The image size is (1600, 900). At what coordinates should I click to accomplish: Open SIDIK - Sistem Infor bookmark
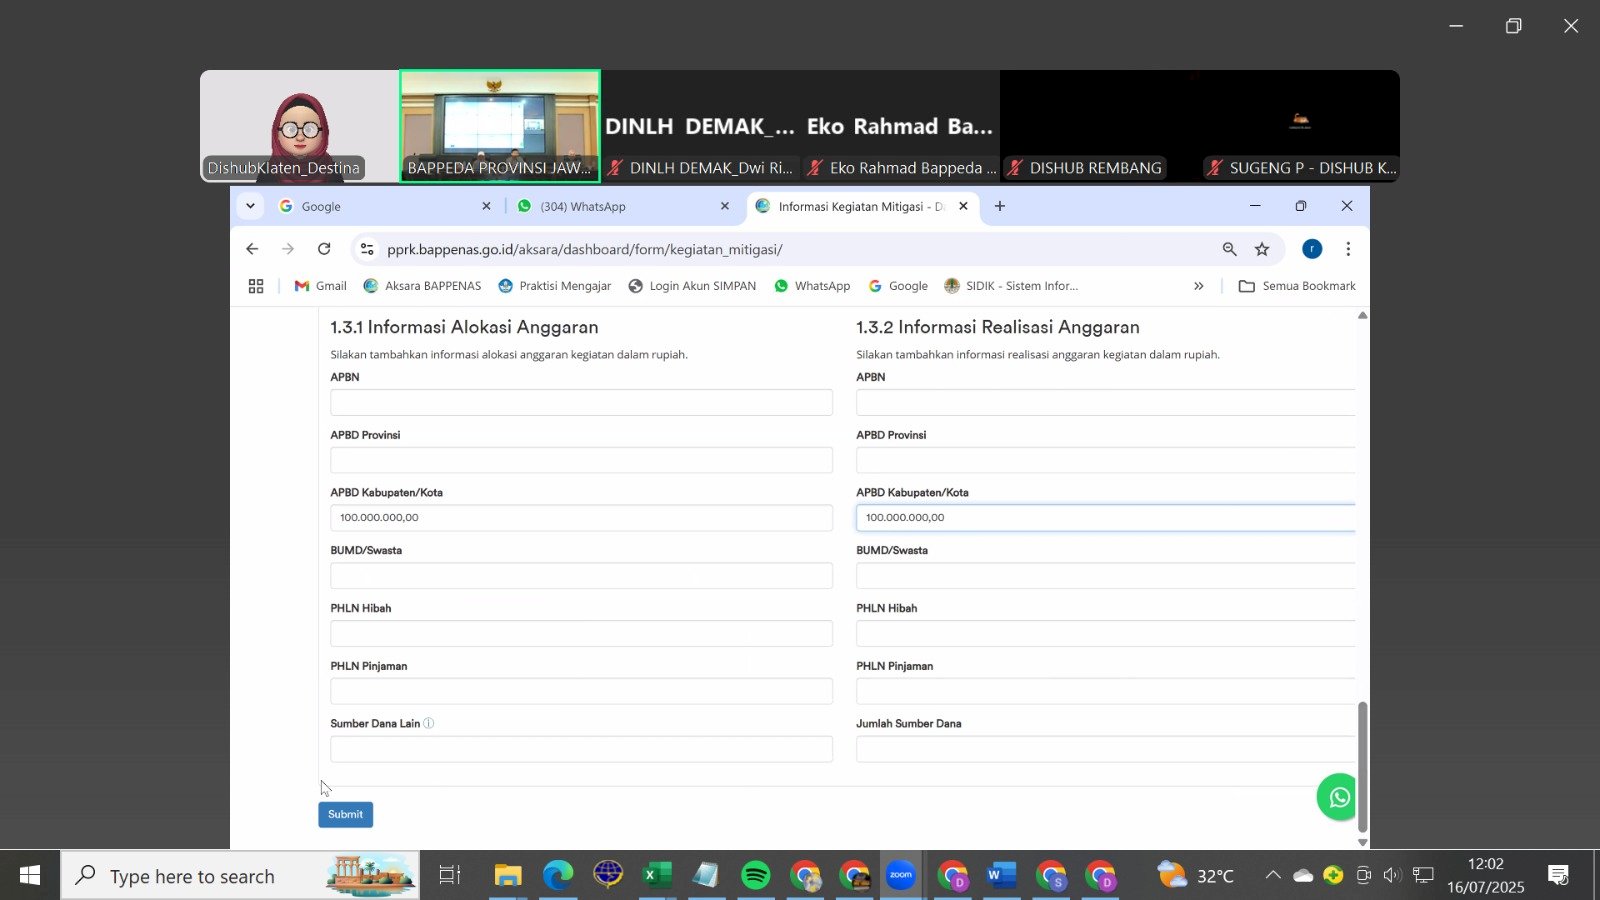point(1011,286)
